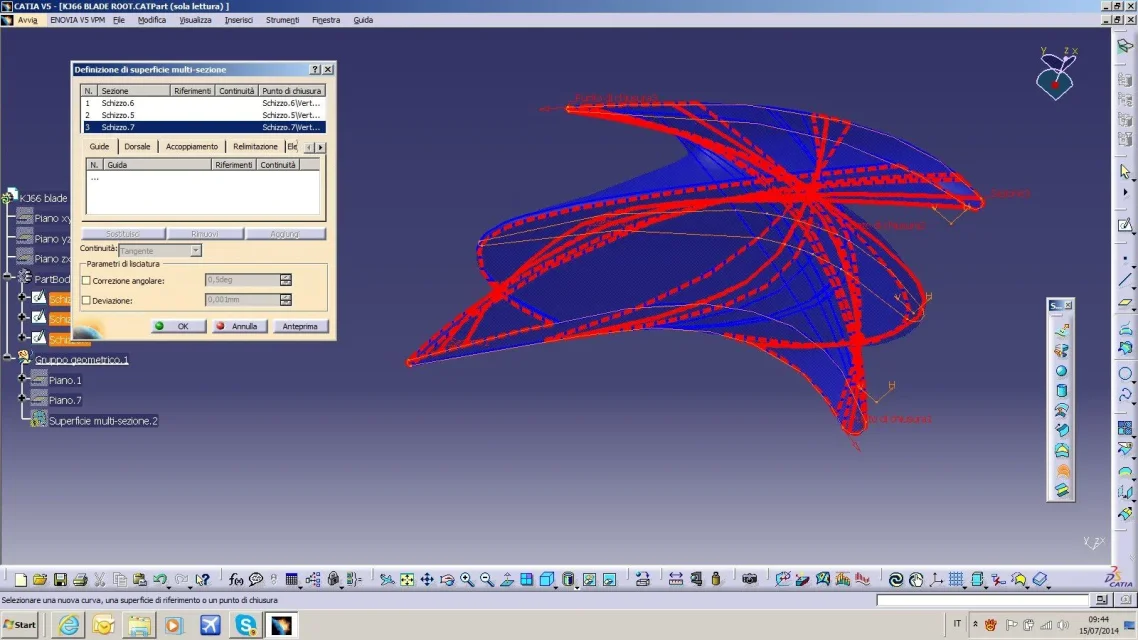Open the Avvia menu
Image resolution: width=1138 pixels, height=640 pixels.
coord(28,20)
